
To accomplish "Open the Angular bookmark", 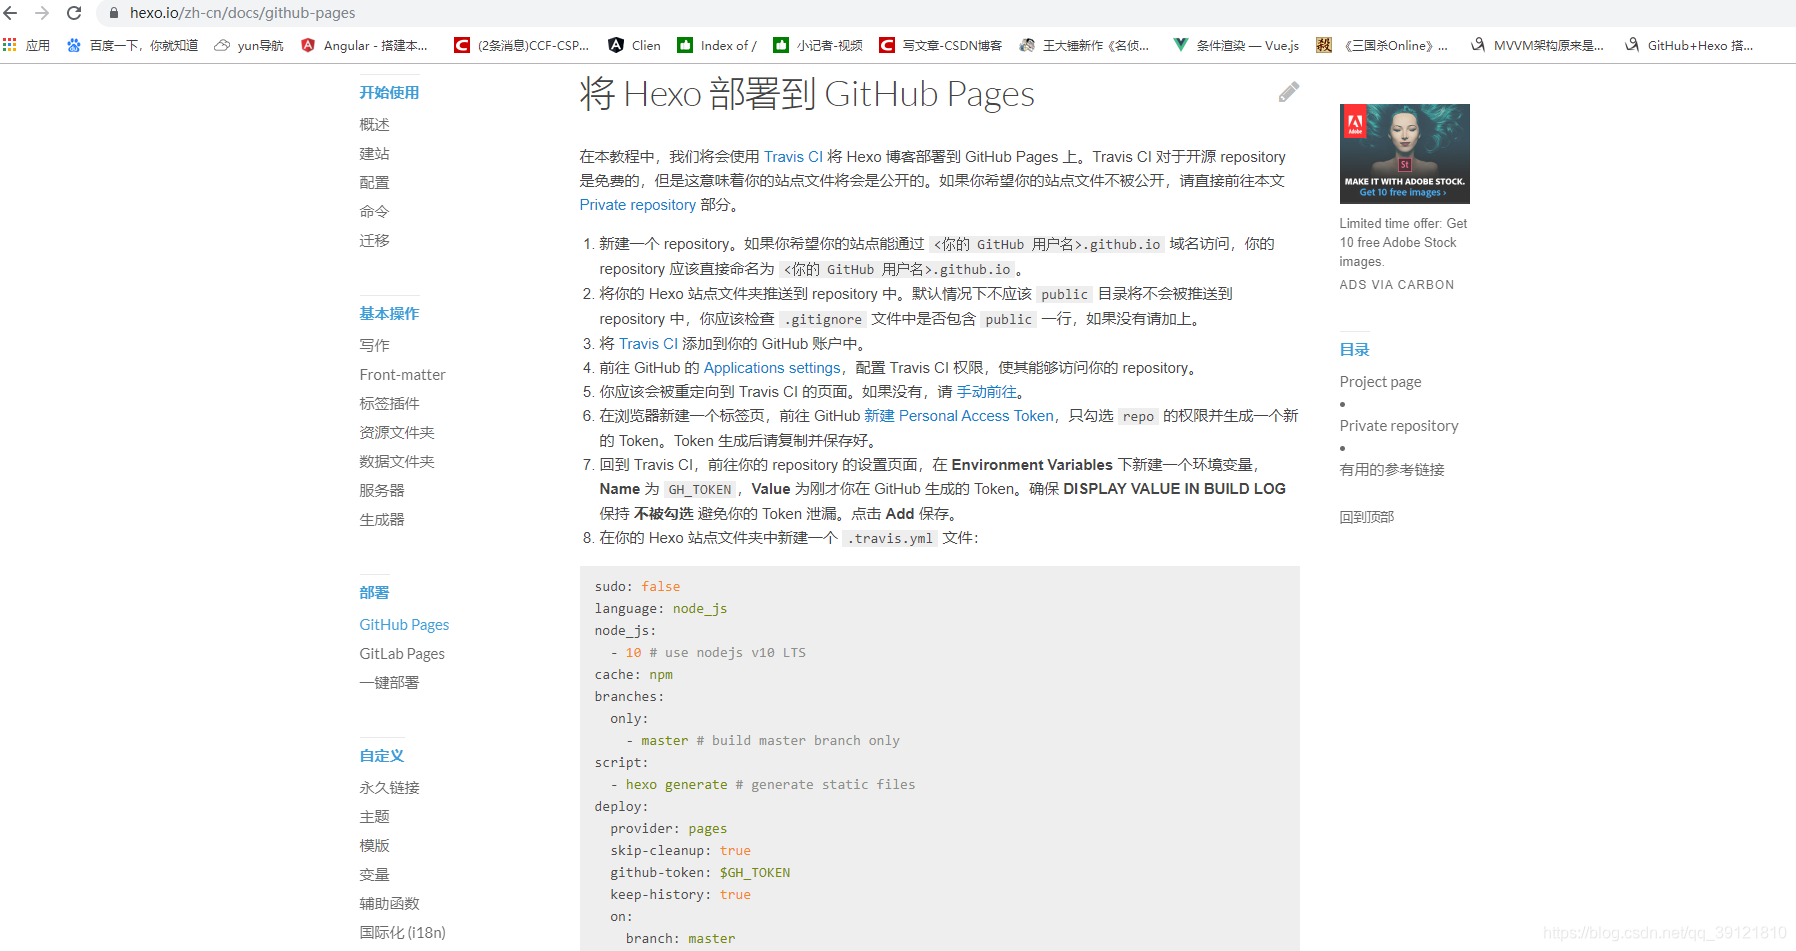I will tap(364, 45).
